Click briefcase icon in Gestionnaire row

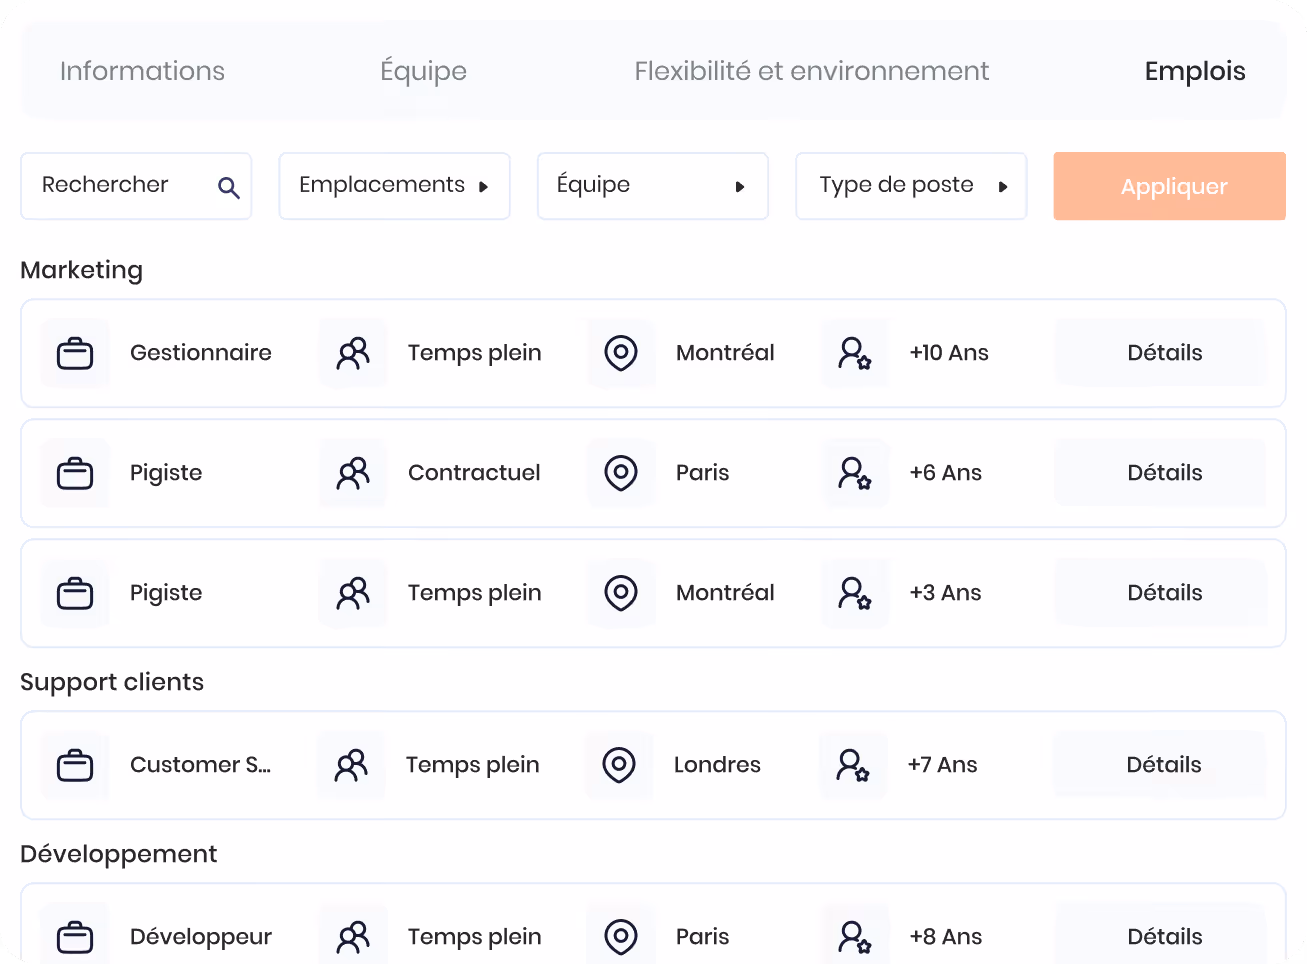pos(75,353)
